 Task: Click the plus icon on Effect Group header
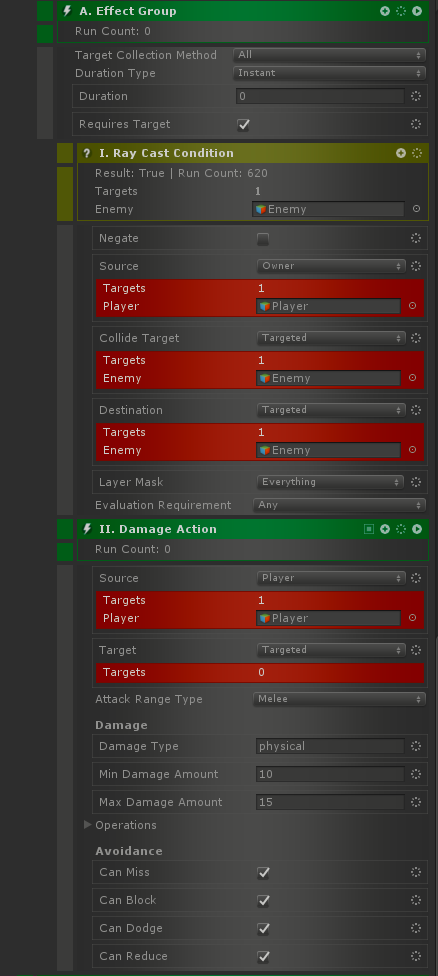pos(384,11)
